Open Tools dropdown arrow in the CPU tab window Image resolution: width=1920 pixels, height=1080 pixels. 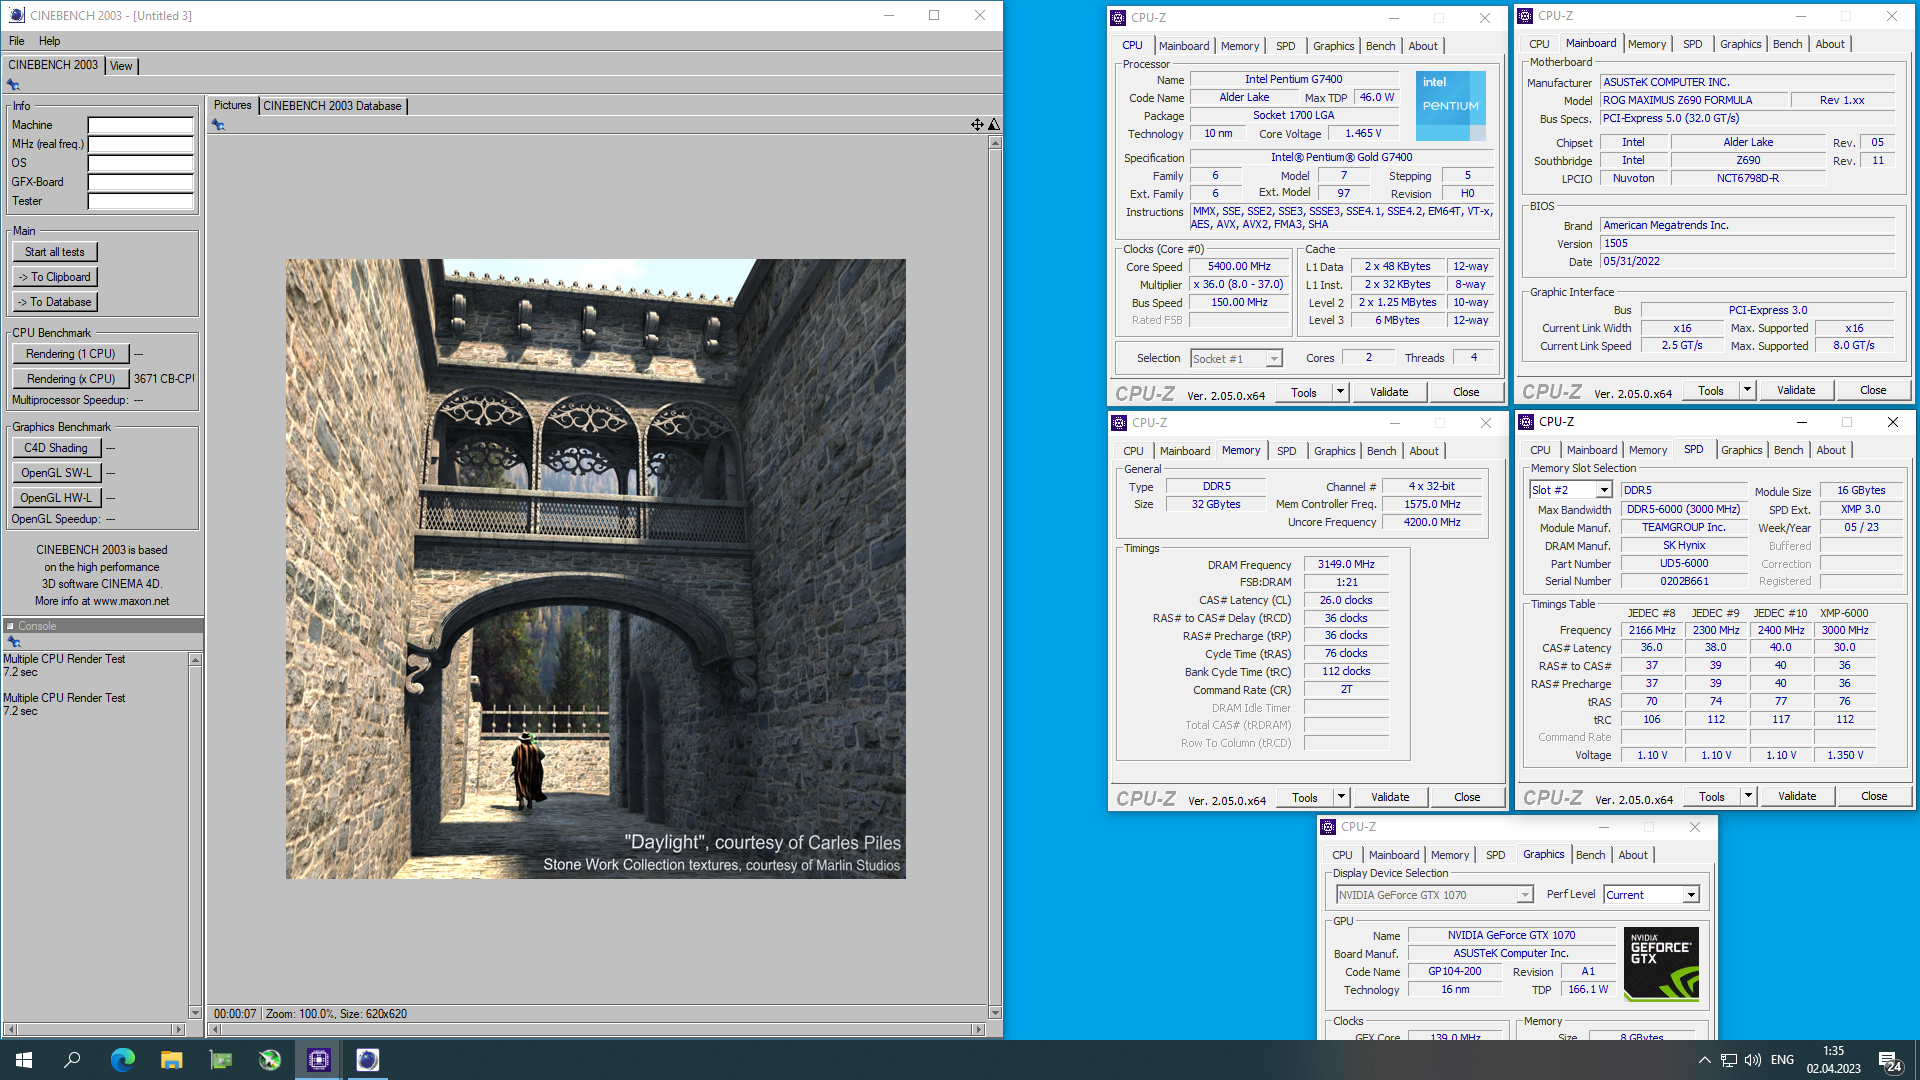coord(1340,392)
